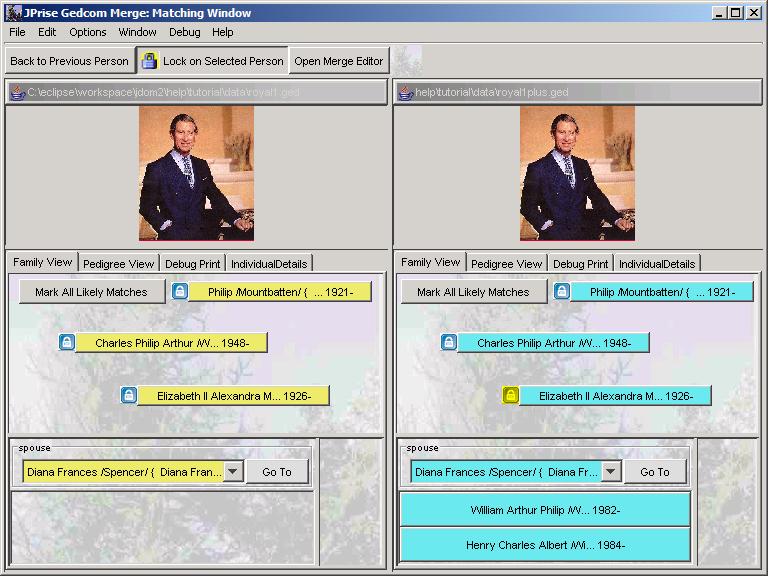This screenshot has height=576, width=768.
Task: Expand the left spouse dropdown arrow
Action: click(233, 472)
